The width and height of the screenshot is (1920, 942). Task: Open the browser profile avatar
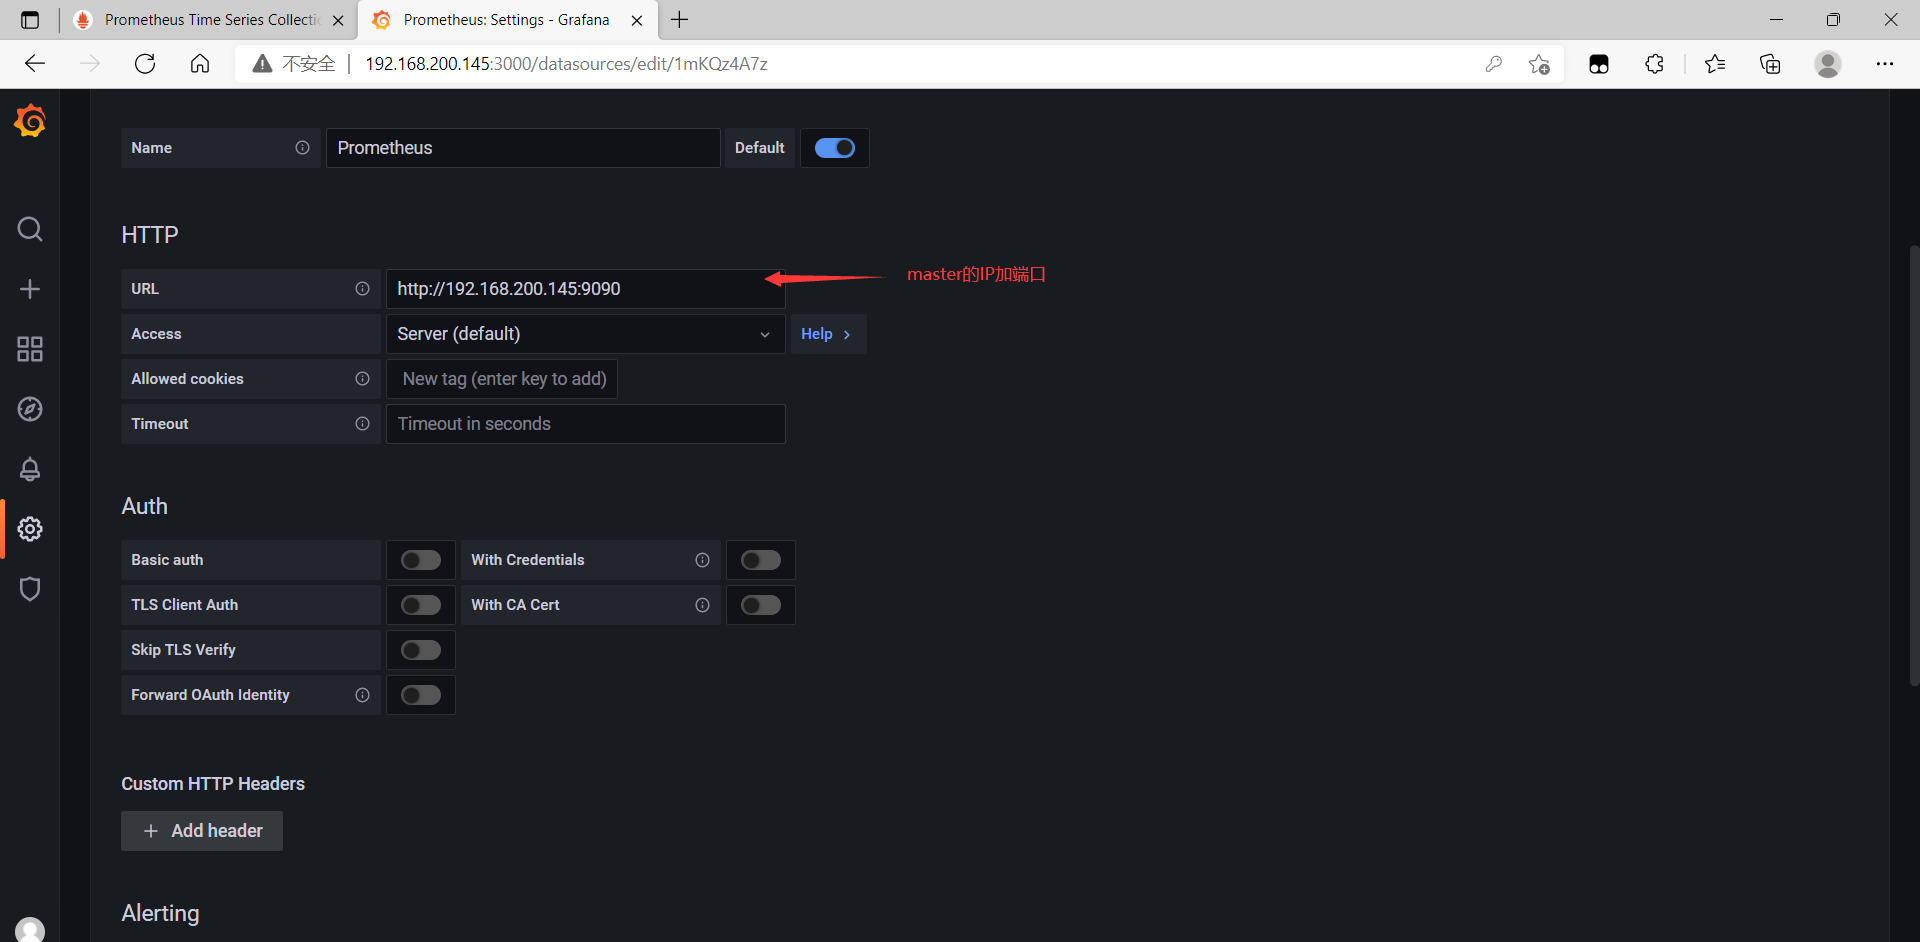[x=1828, y=64]
